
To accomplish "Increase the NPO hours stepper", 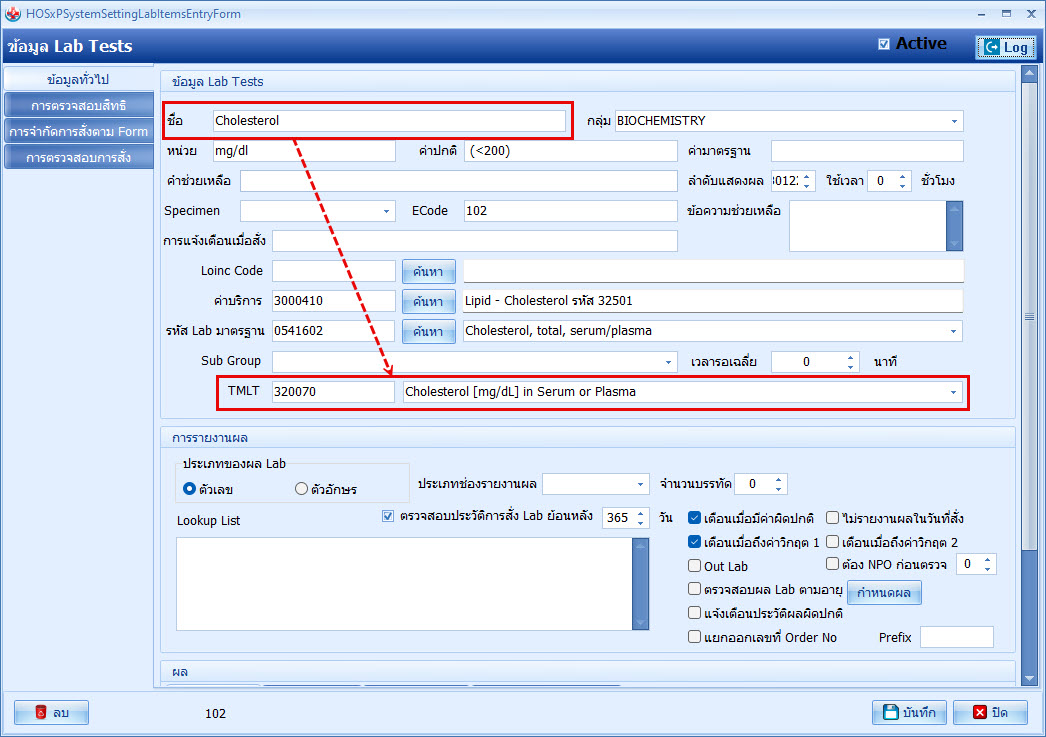I will pos(987,560).
